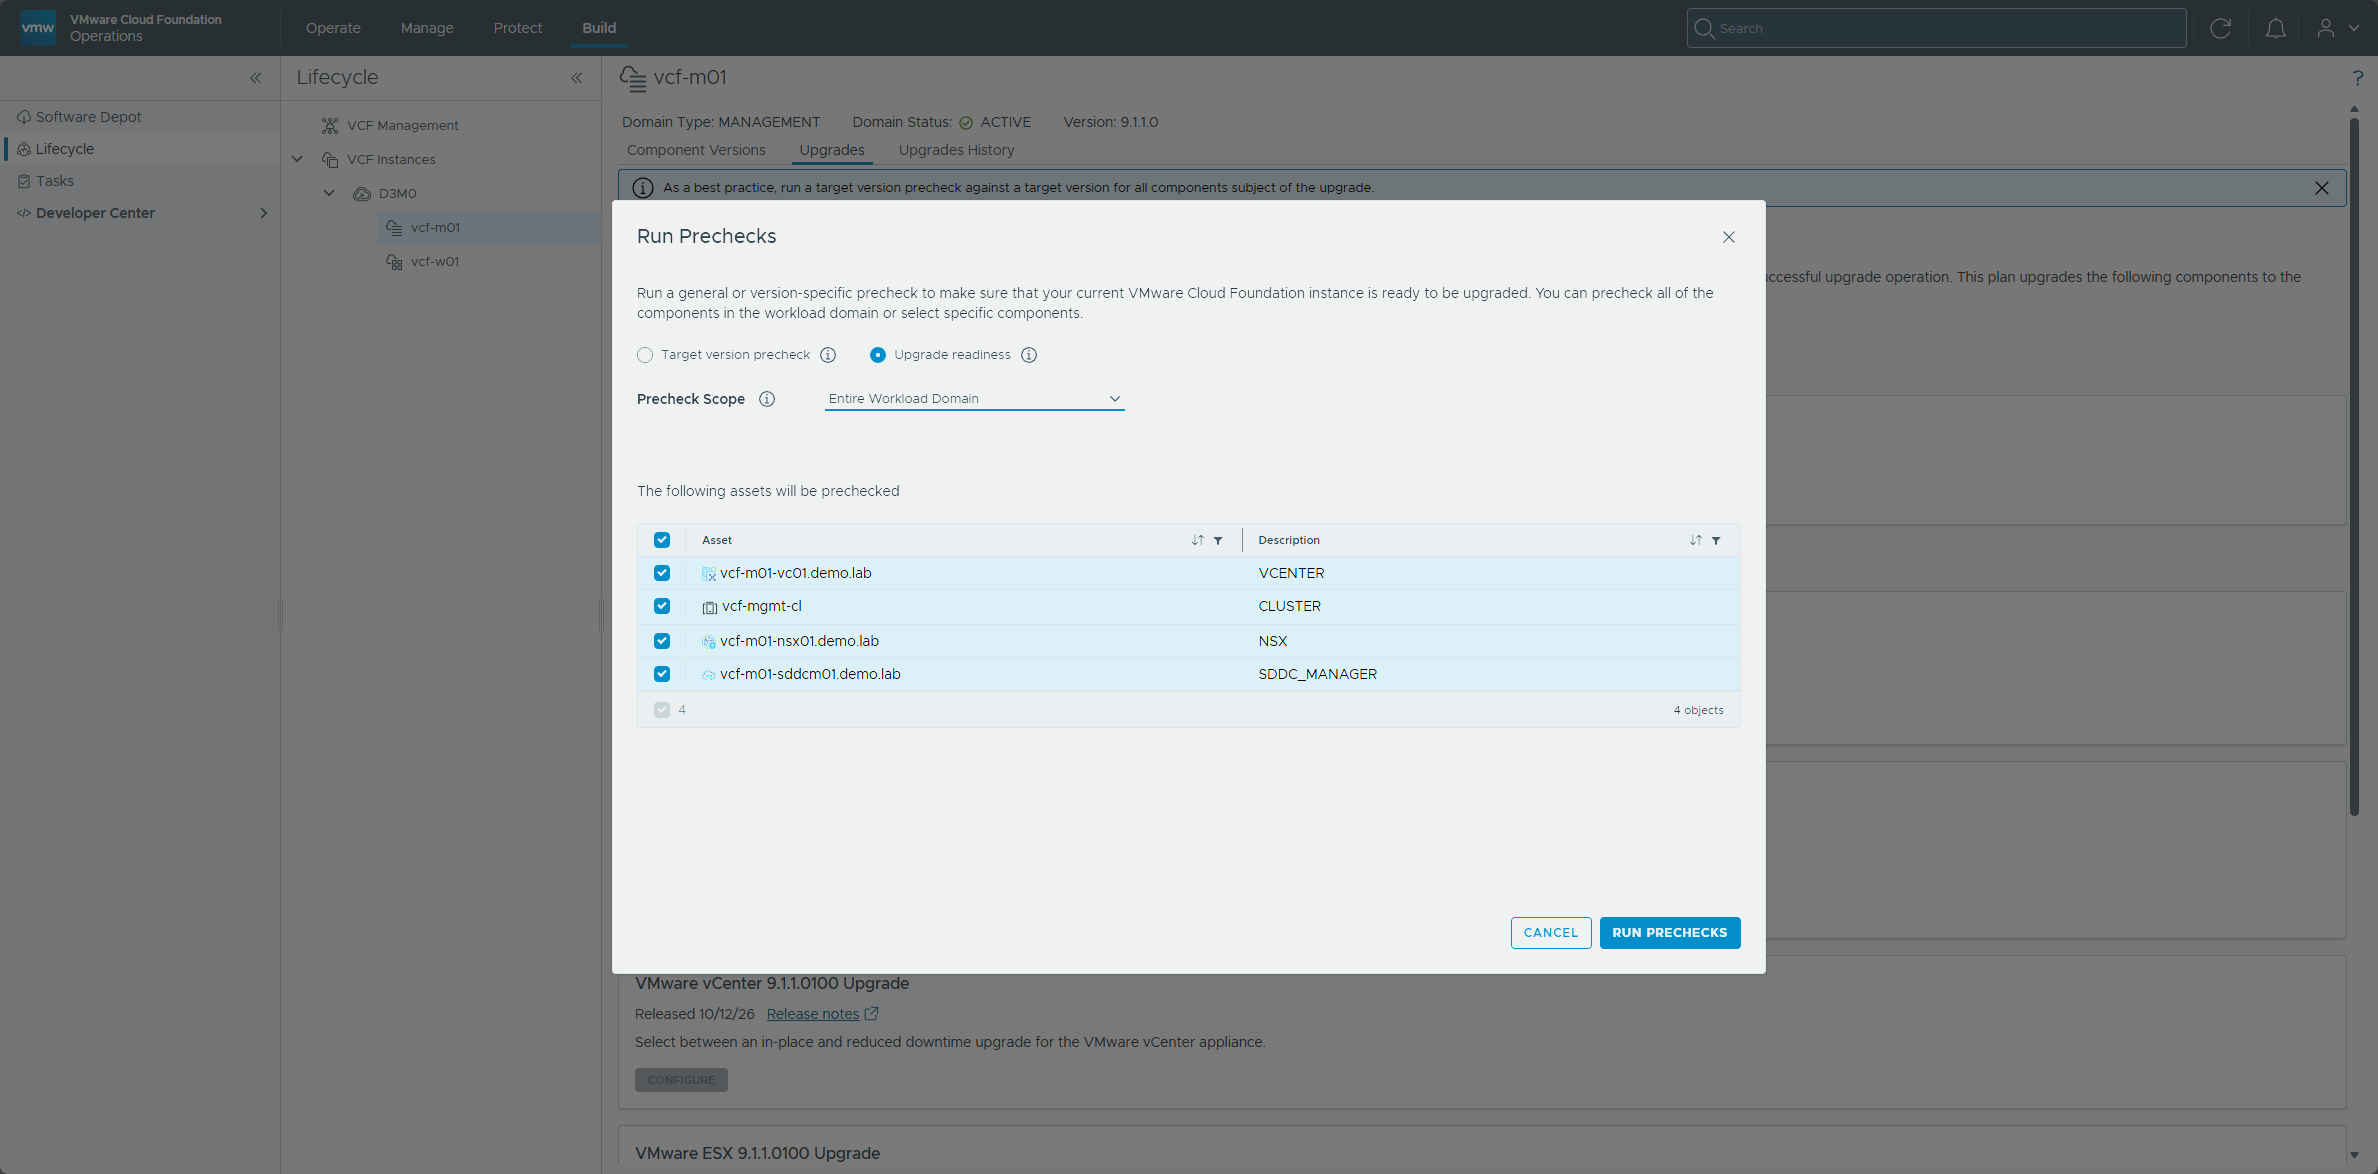
Task: Filter the Description column
Action: (1716, 540)
